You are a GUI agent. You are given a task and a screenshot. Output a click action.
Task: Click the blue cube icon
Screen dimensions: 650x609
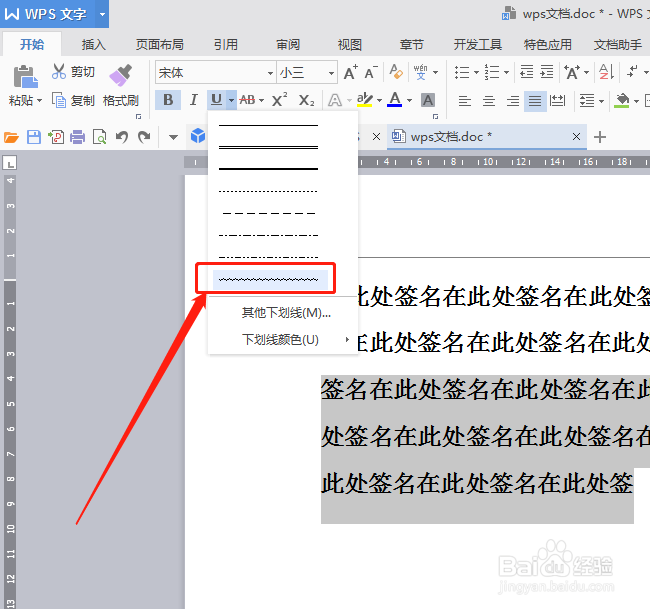[x=198, y=136]
